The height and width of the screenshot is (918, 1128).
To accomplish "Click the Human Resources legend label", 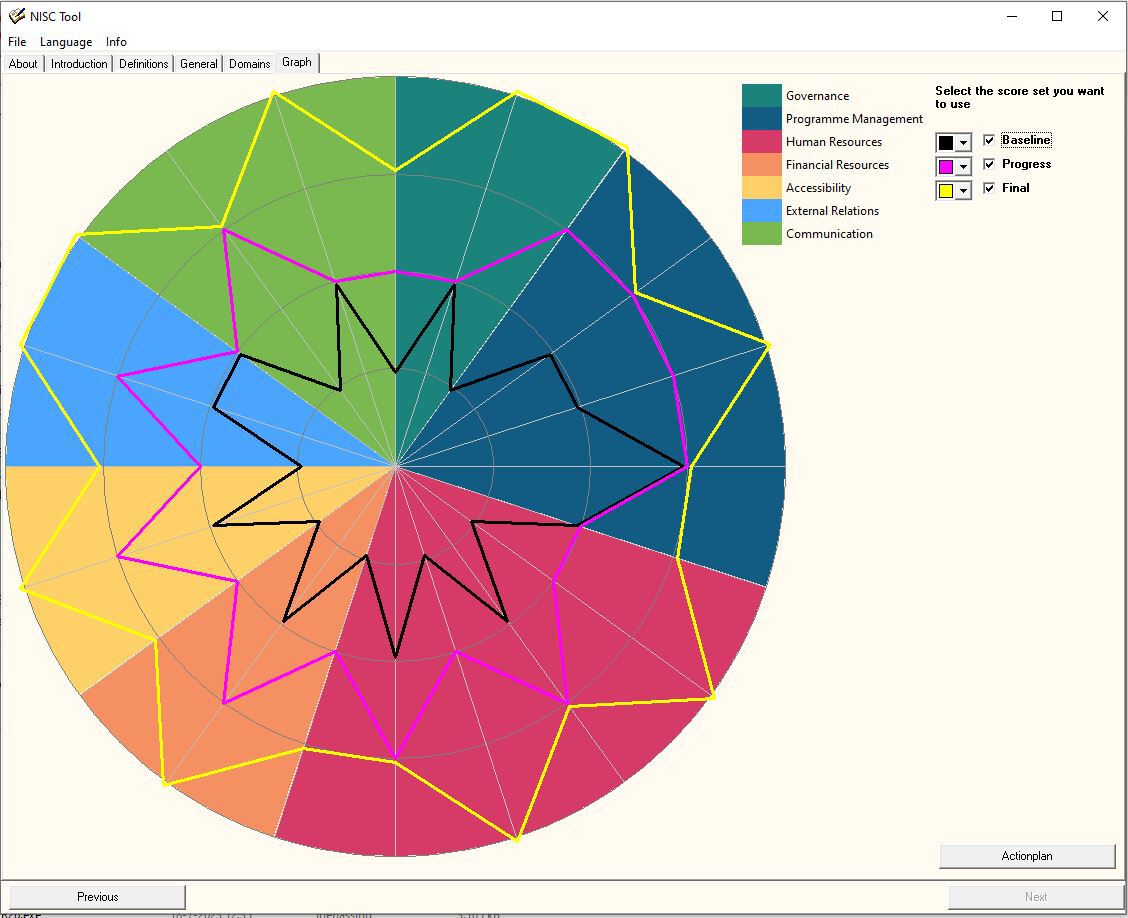I will click(834, 142).
